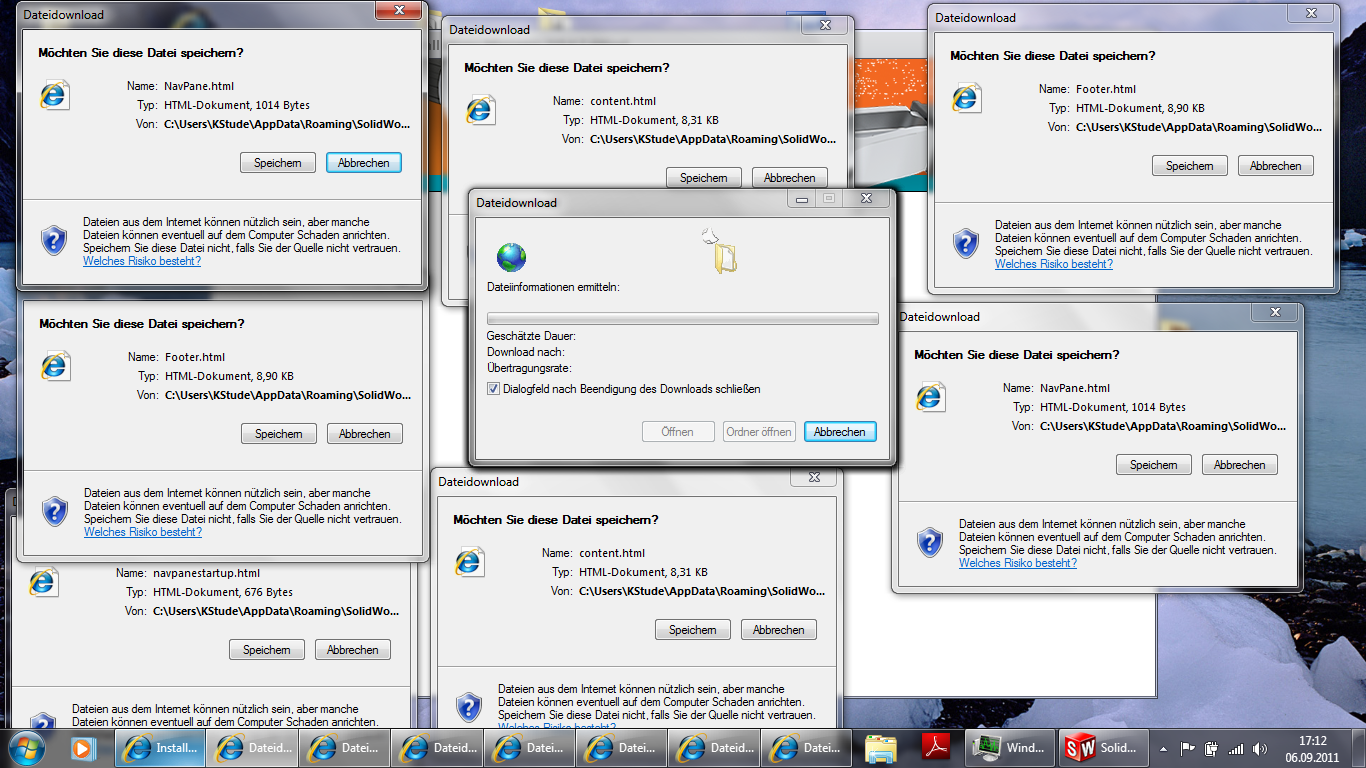Click 'Übertragungsrate:' label in progress dialog
Viewport: 1366px width, 768px height.
[x=529, y=368]
